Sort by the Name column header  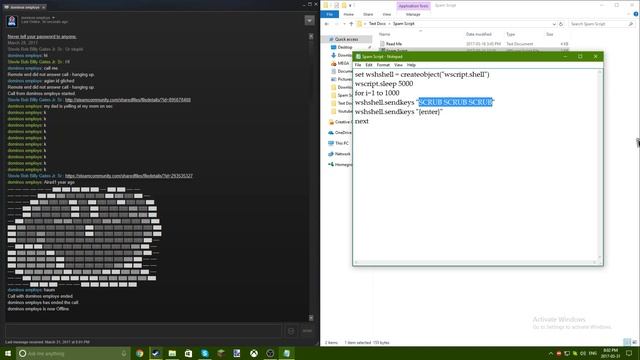click(x=384, y=34)
